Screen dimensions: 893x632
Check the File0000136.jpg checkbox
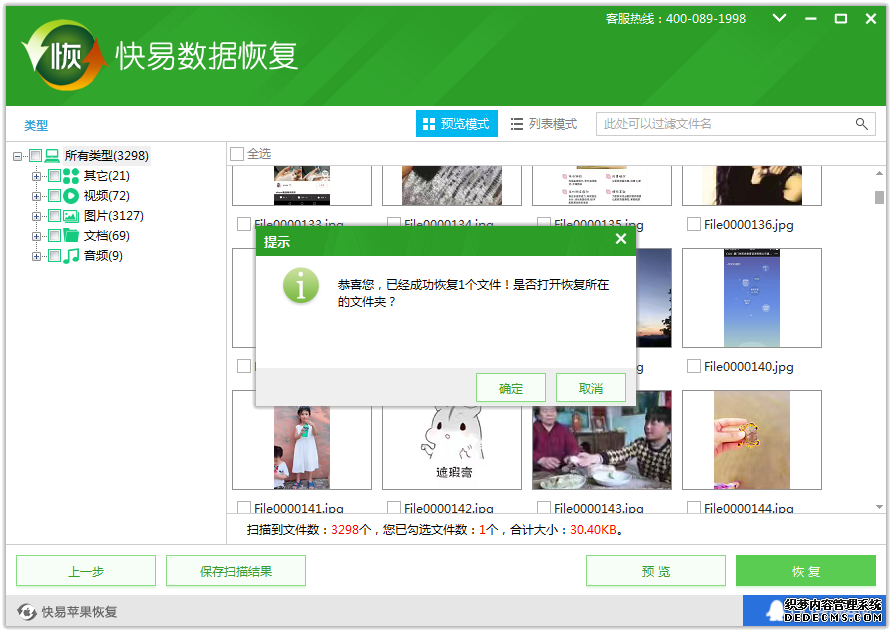tap(693, 225)
